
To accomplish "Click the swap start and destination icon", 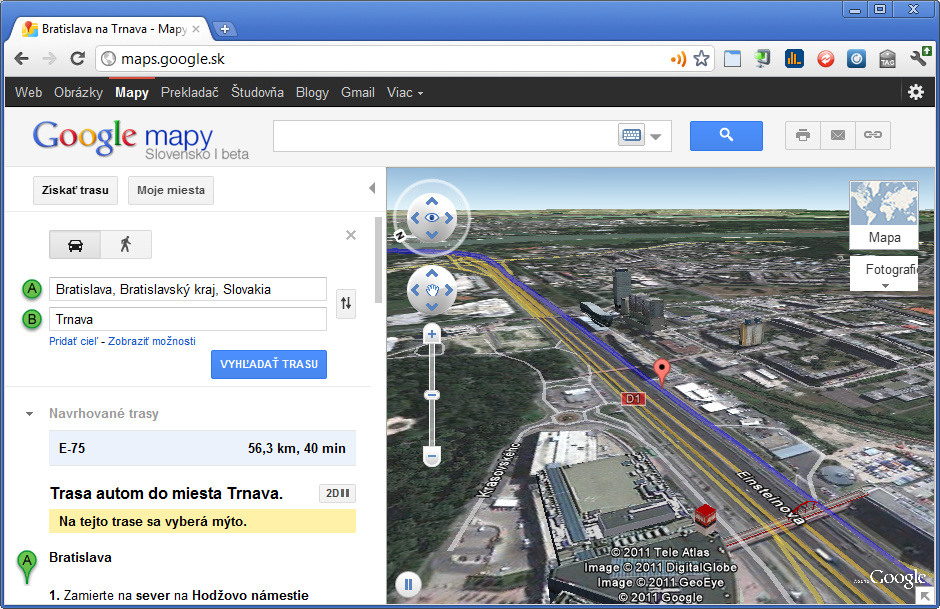I will [x=346, y=303].
